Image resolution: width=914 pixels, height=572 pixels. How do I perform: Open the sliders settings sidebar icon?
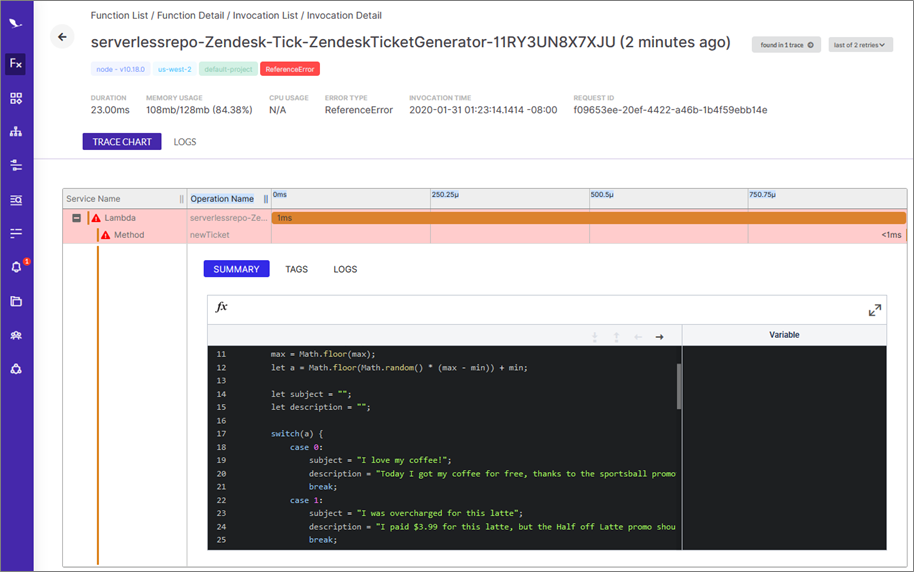click(x=16, y=166)
